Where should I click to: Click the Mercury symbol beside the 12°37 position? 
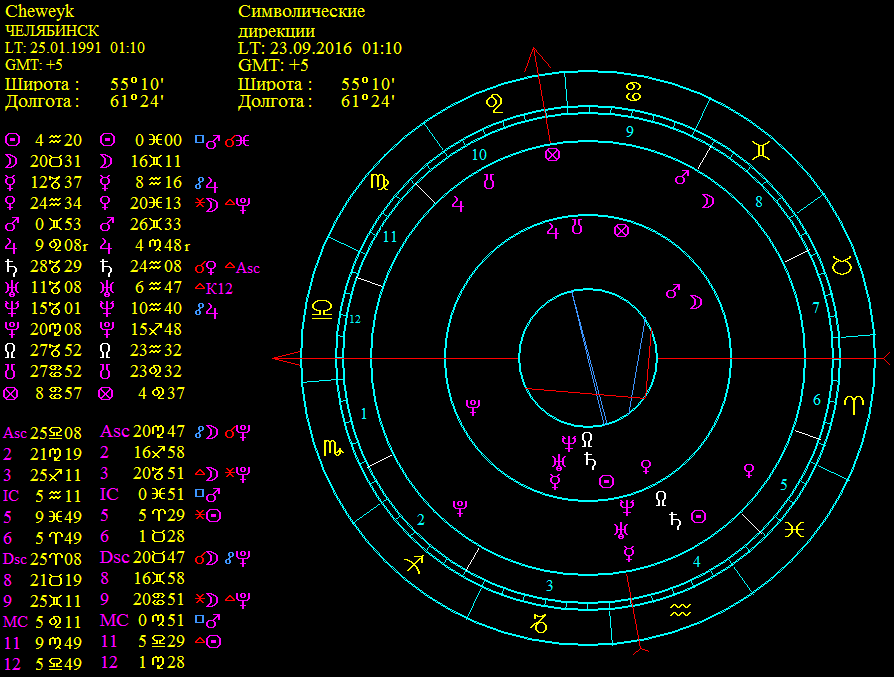tap(10, 183)
